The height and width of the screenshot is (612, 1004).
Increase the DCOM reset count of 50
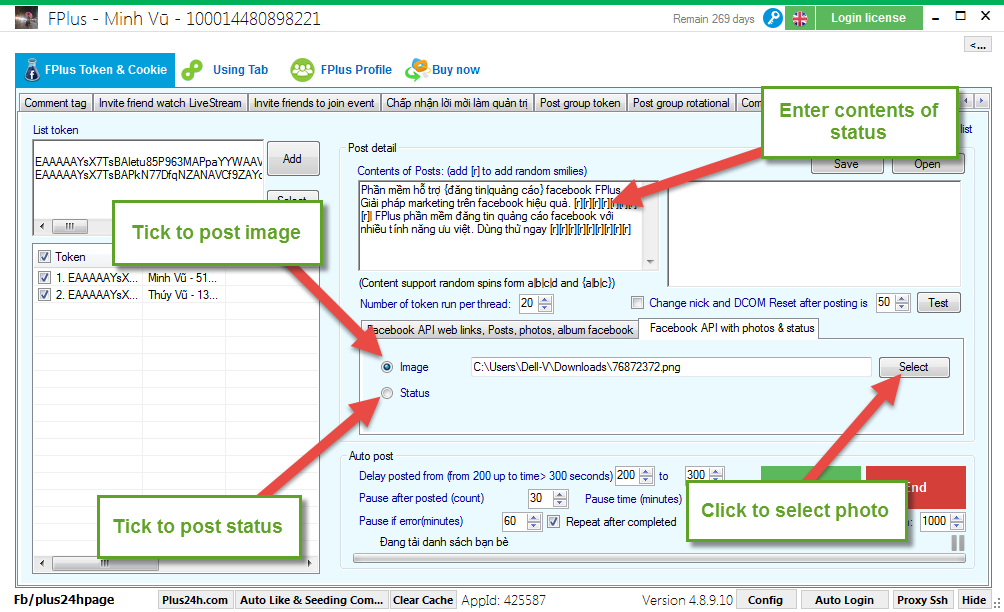(902, 298)
